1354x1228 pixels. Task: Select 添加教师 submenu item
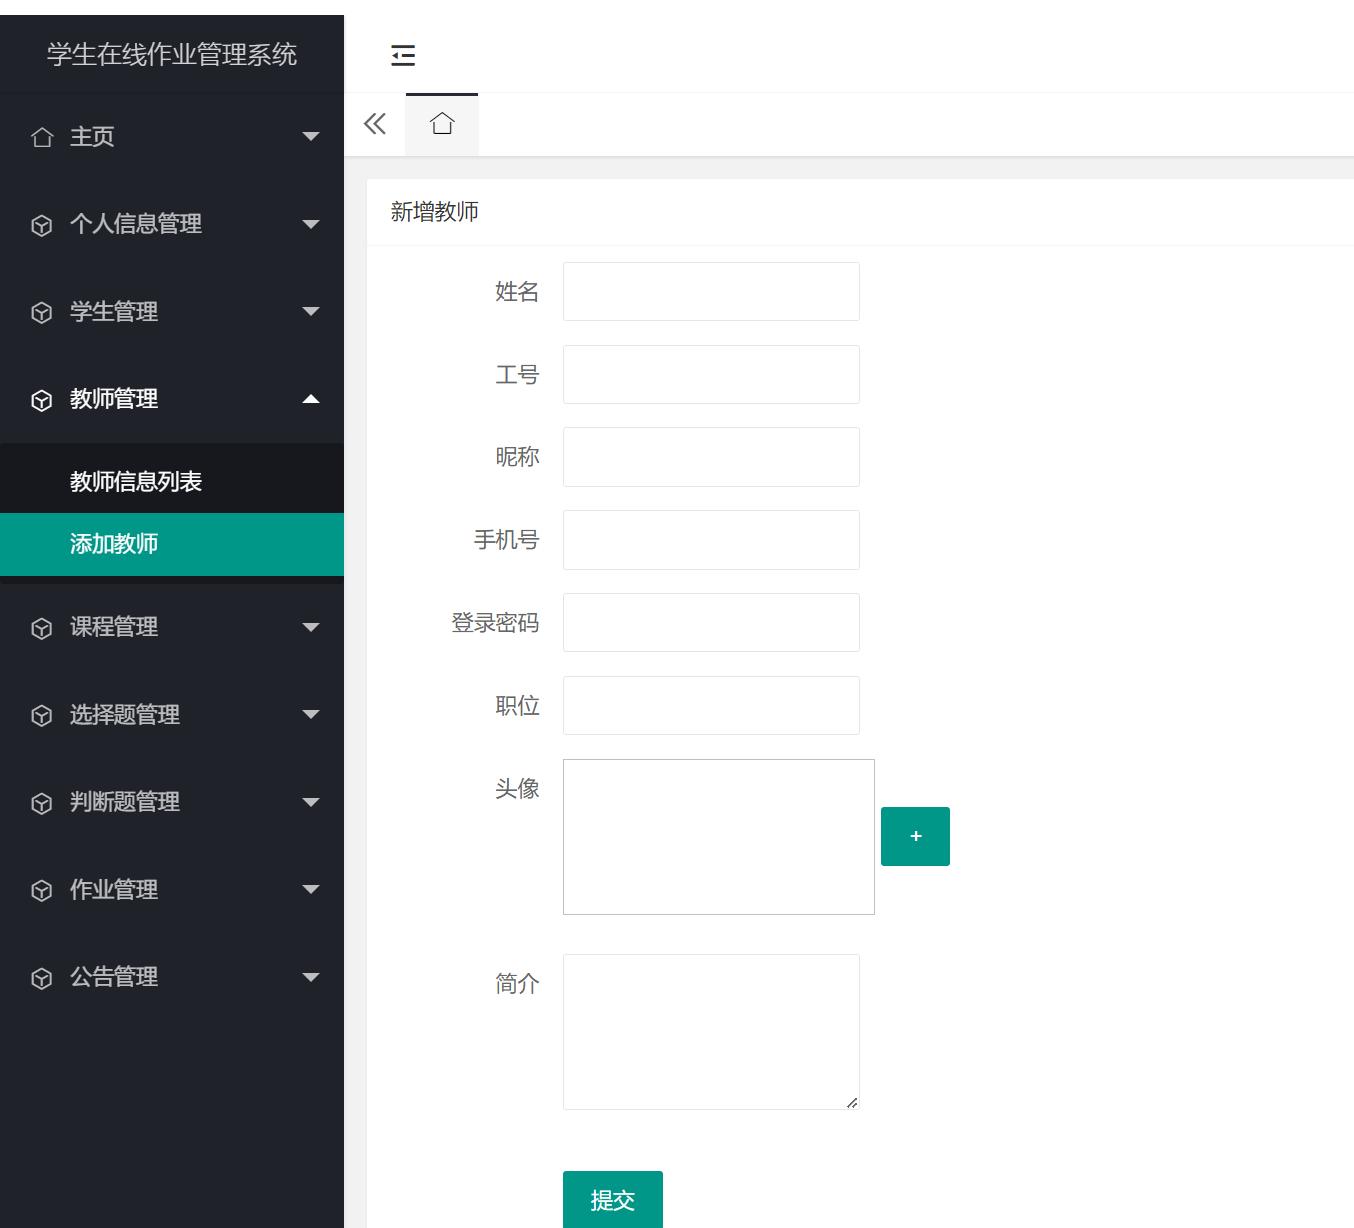[172, 544]
